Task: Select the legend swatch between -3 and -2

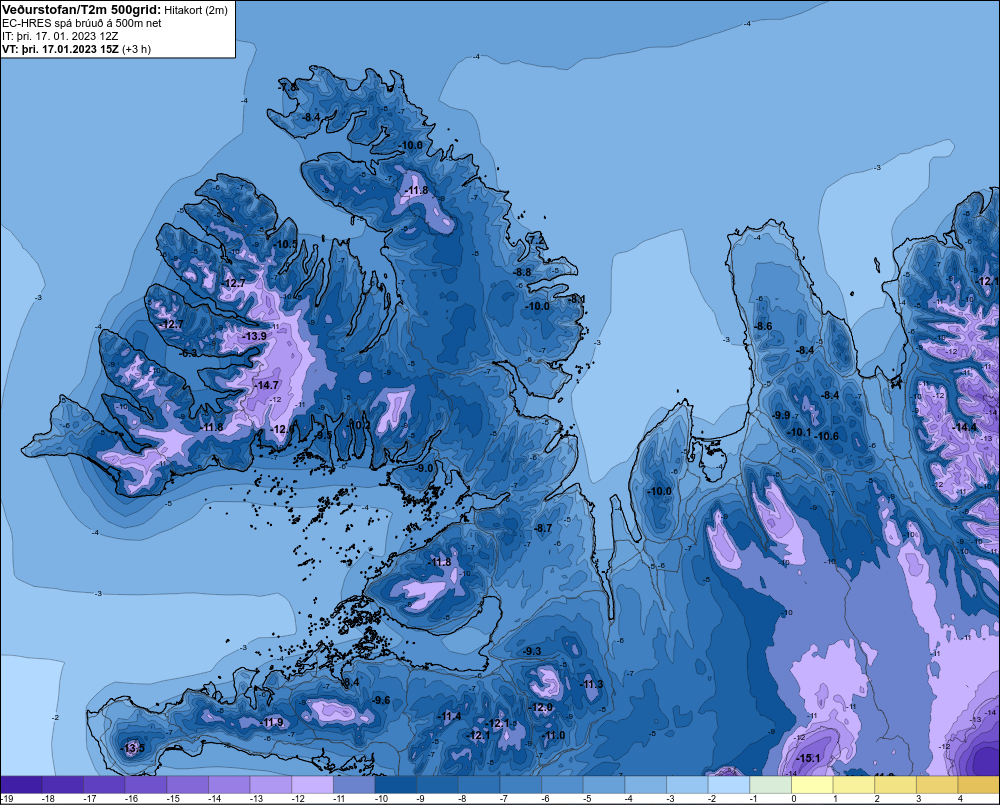Action: [x=687, y=784]
